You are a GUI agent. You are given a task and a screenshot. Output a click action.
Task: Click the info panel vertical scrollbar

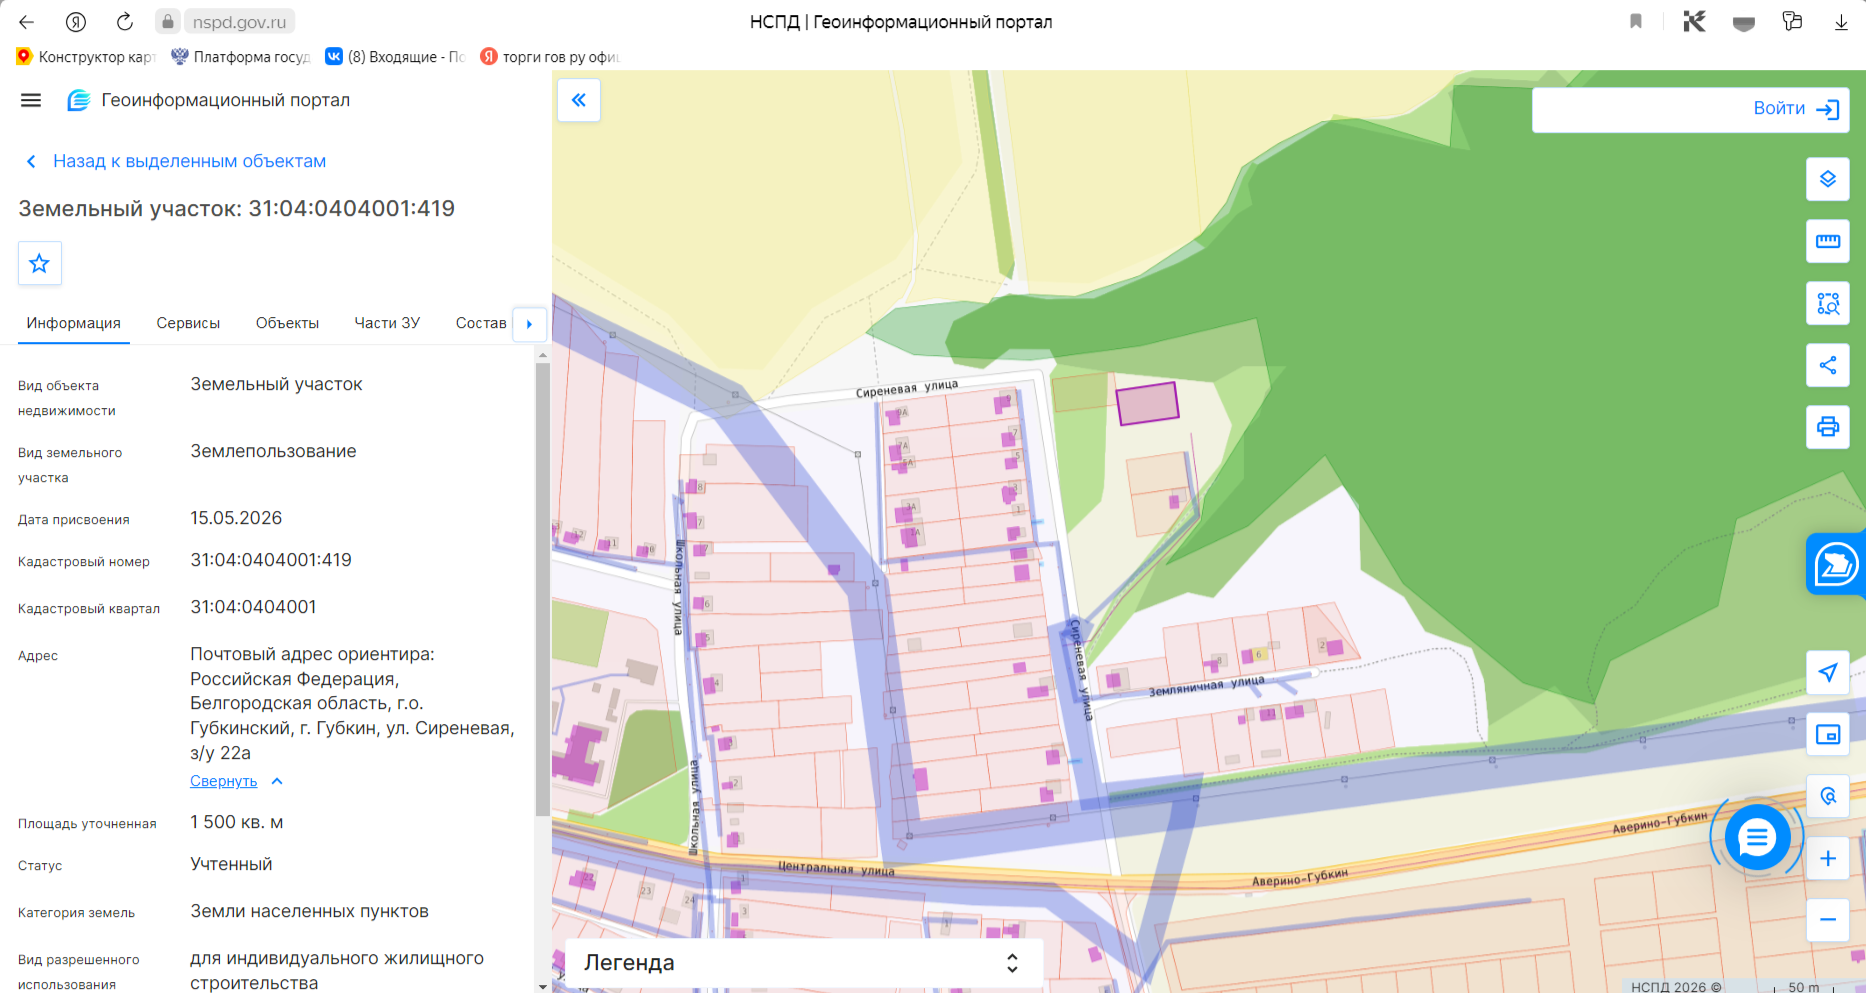[x=542, y=590]
